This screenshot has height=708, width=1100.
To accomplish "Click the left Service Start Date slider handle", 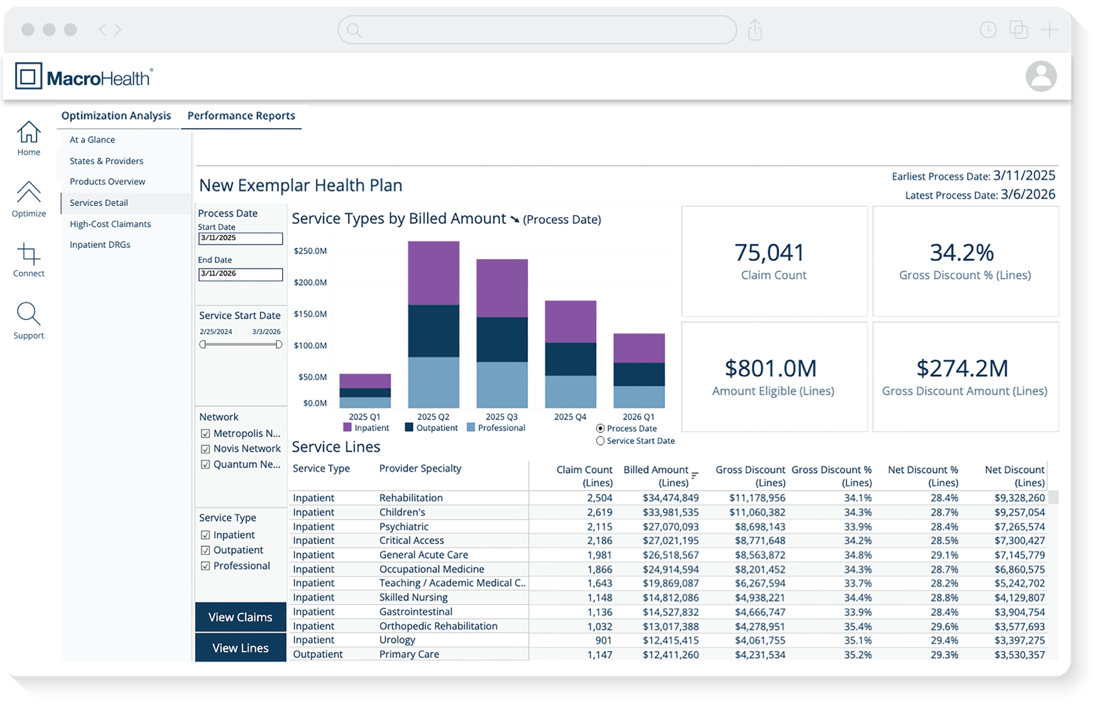I will coord(203,345).
